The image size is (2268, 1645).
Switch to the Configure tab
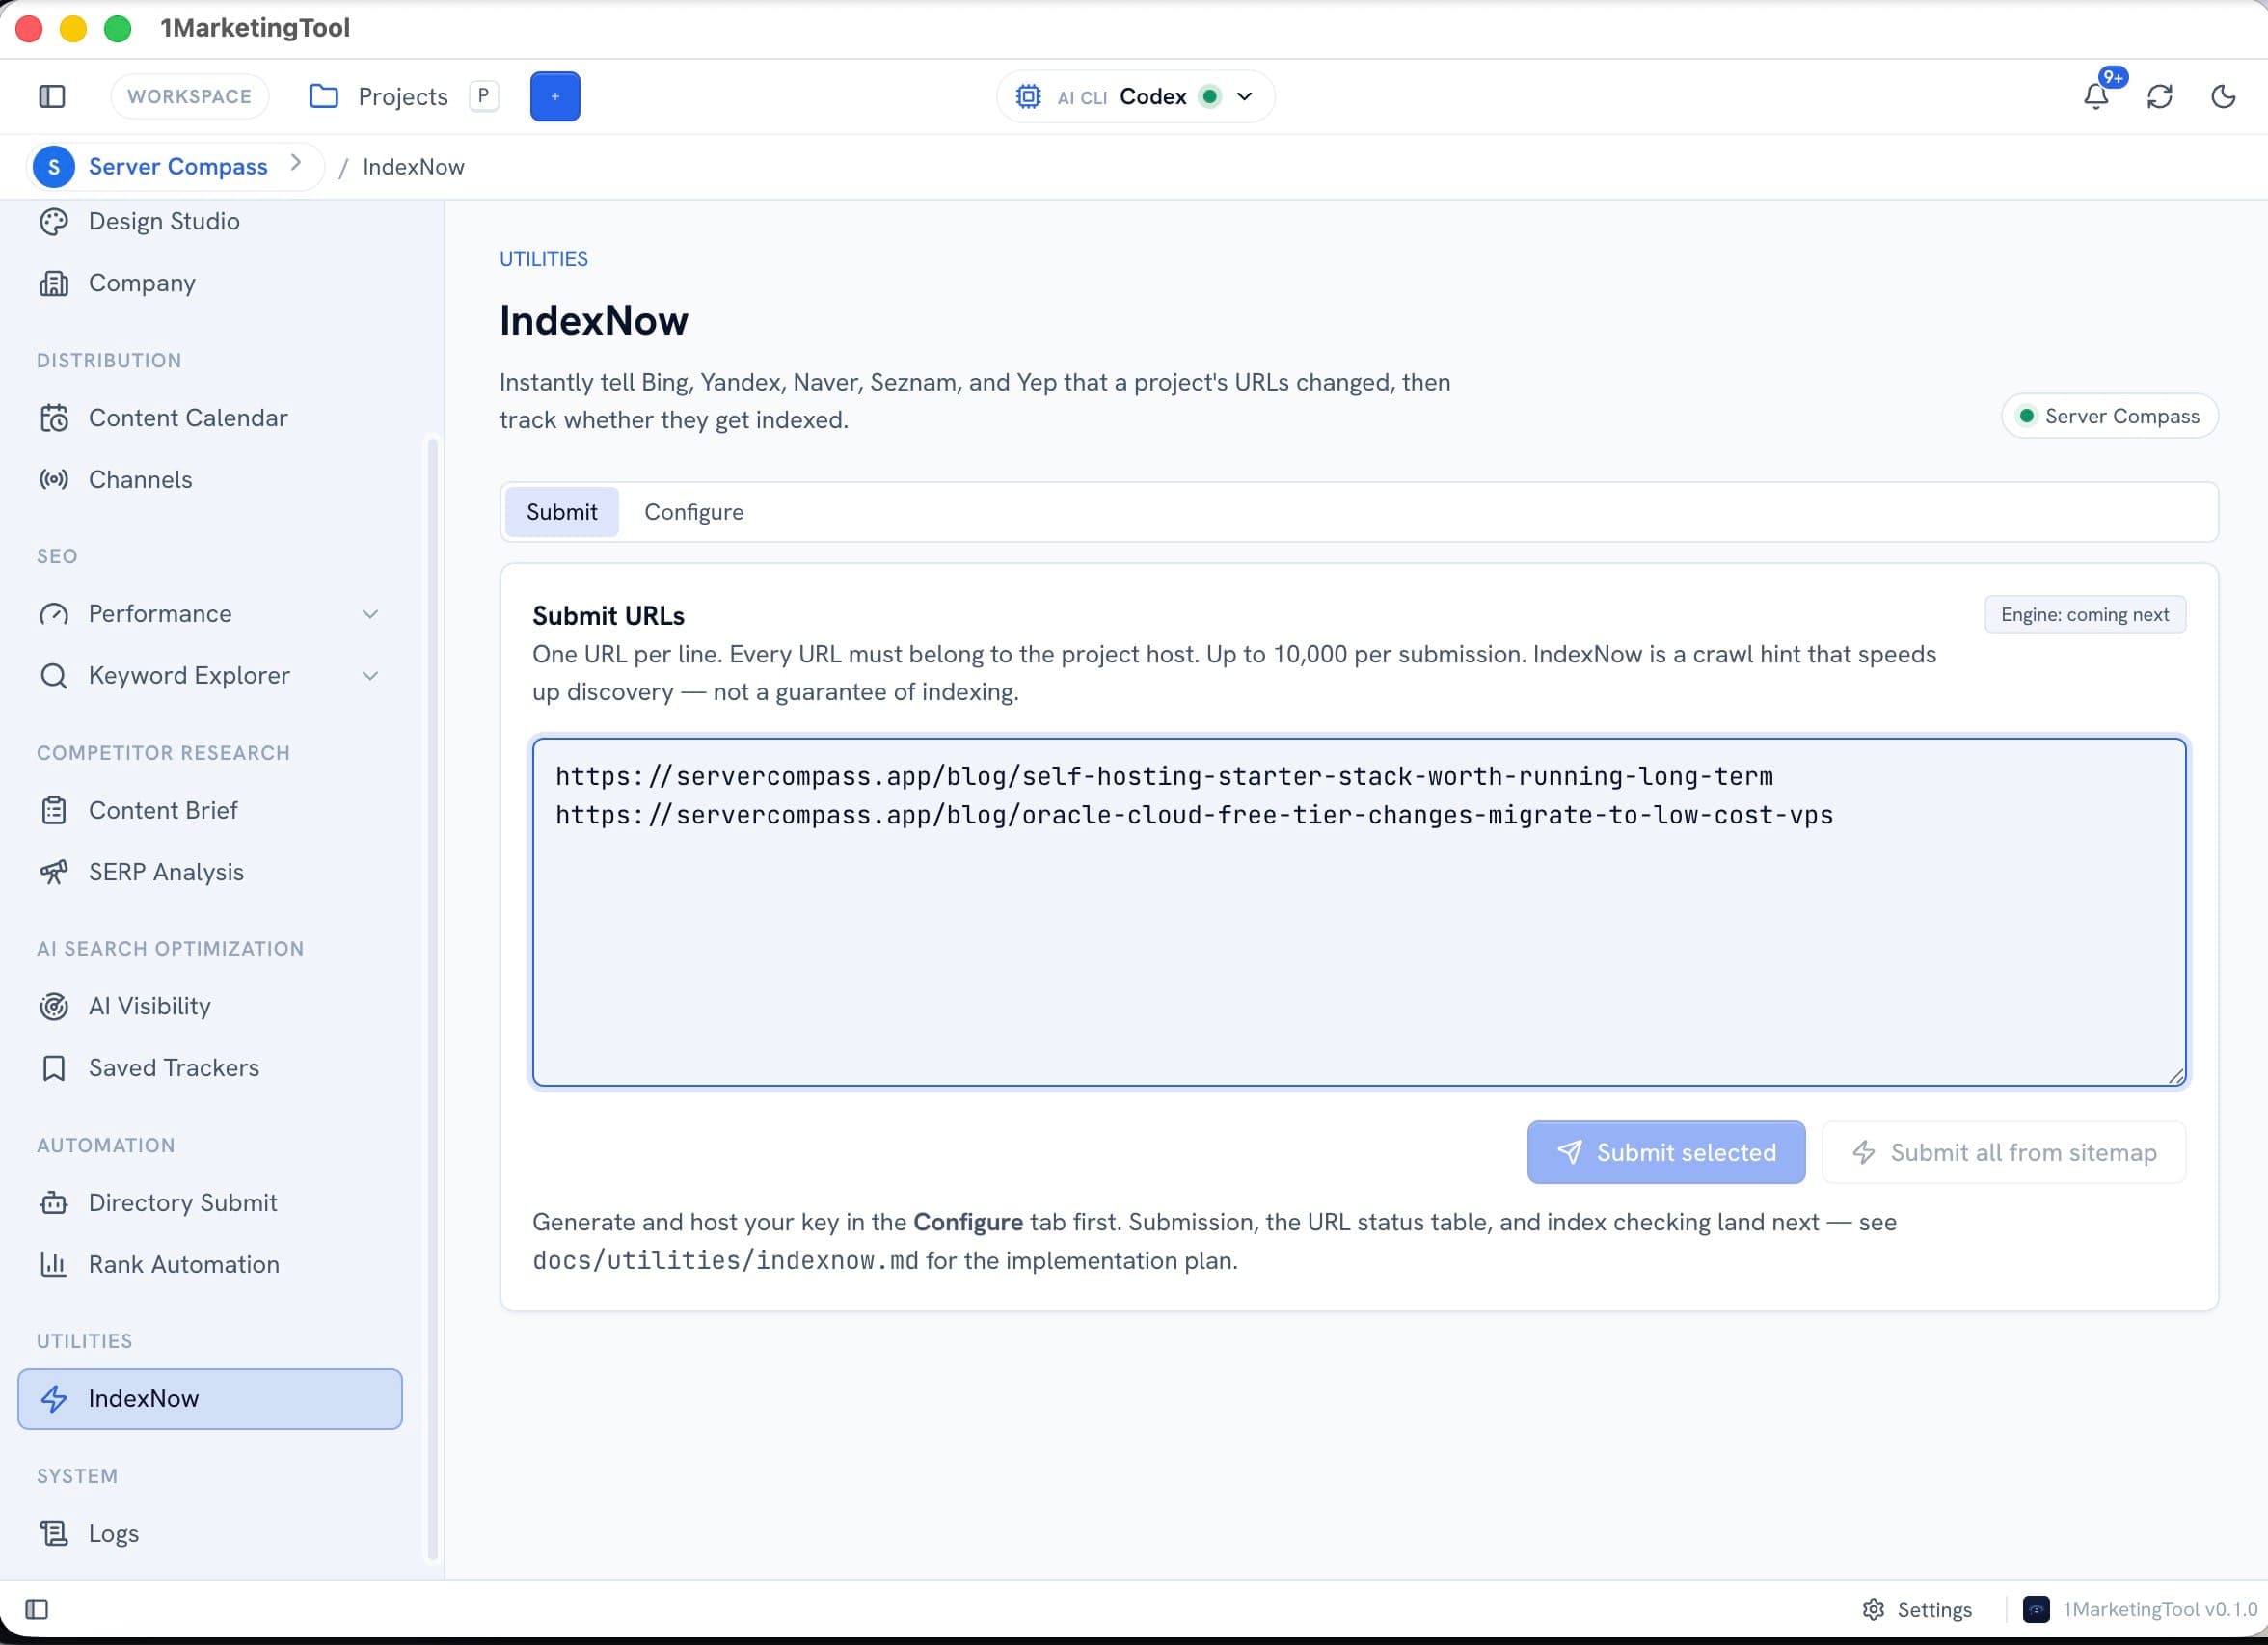coord(694,512)
